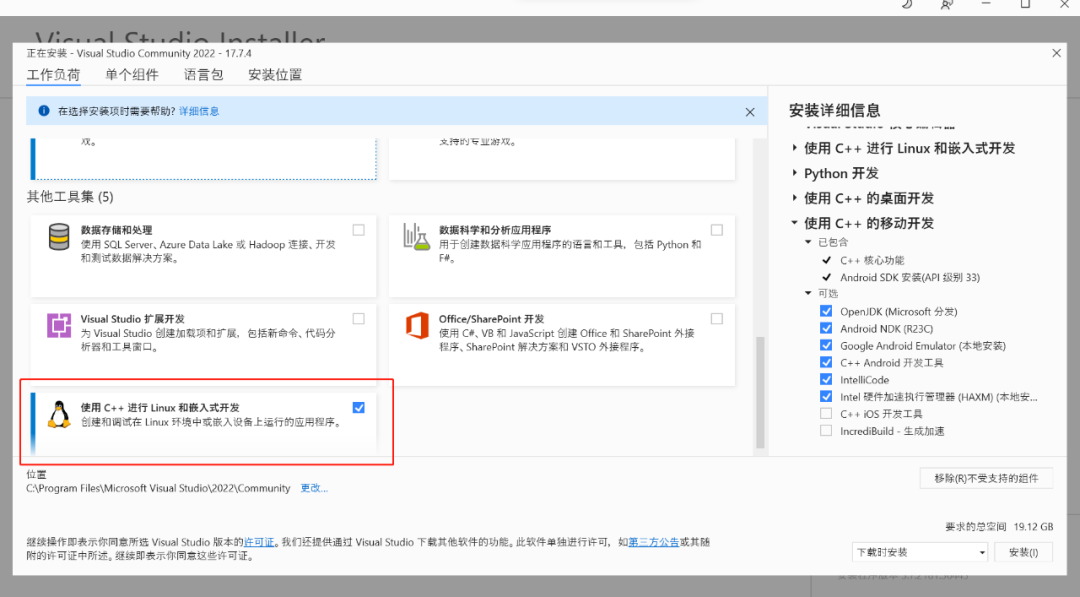Open the 下载时安装 dropdown

click(x=920, y=552)
